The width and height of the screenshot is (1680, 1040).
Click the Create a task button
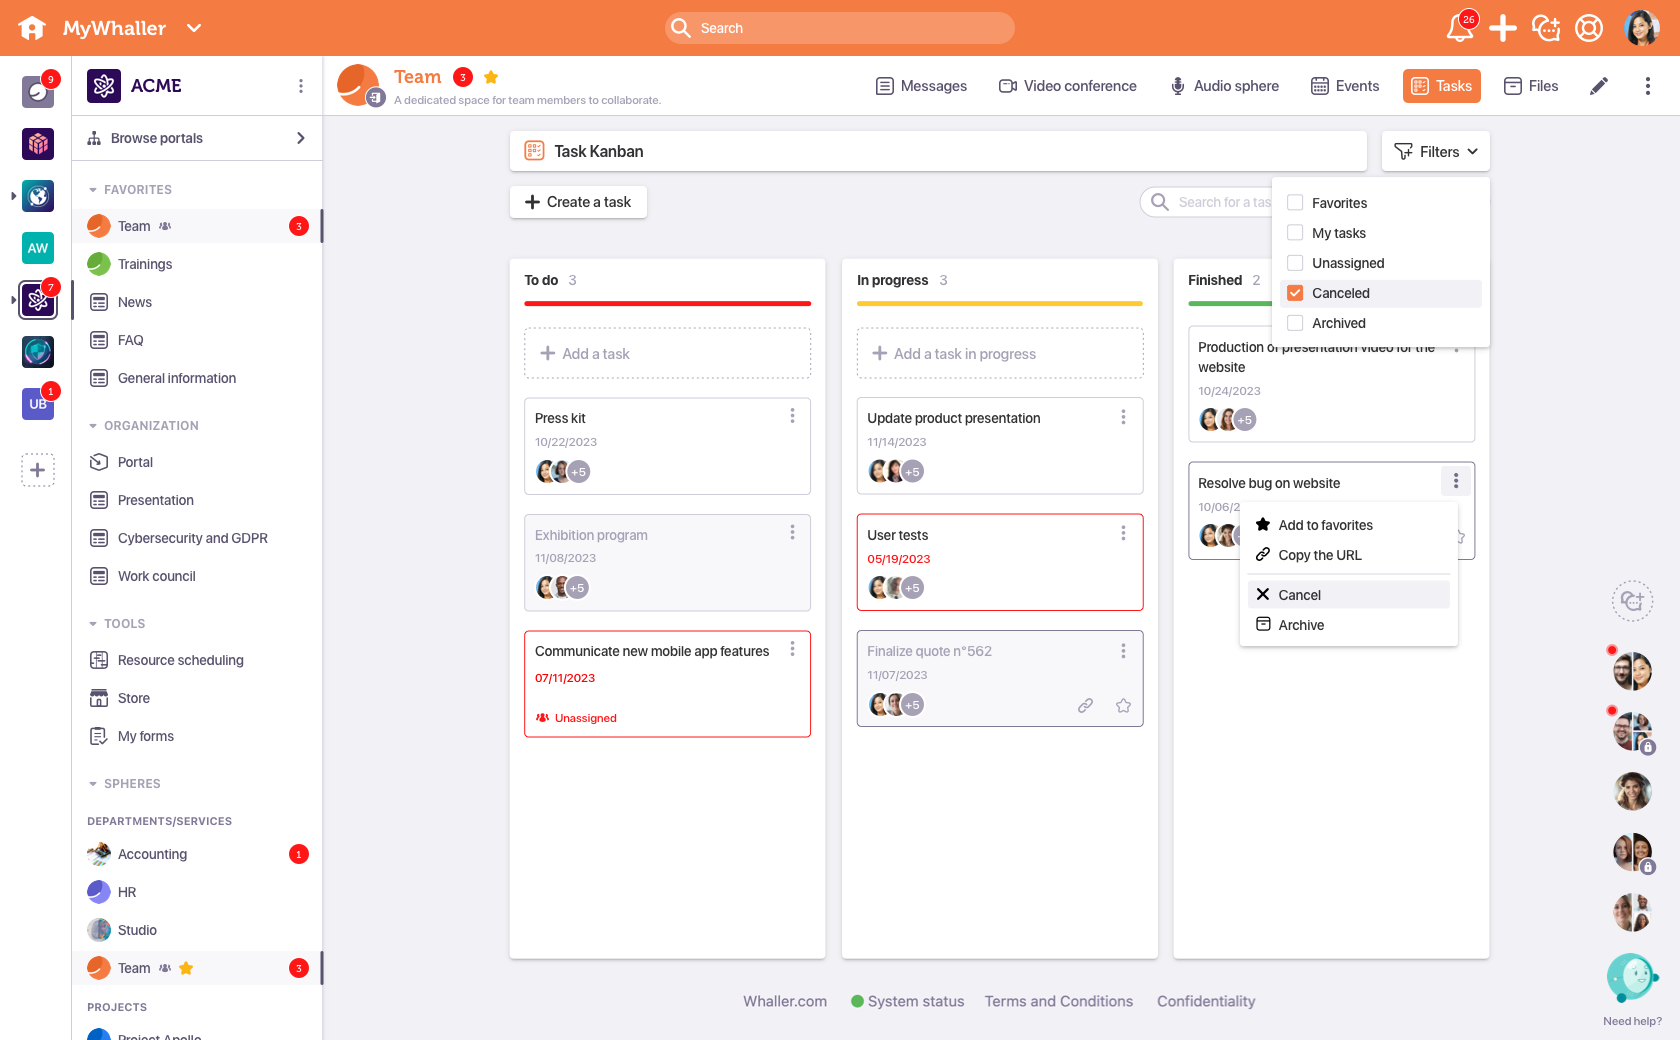[578, 201]
